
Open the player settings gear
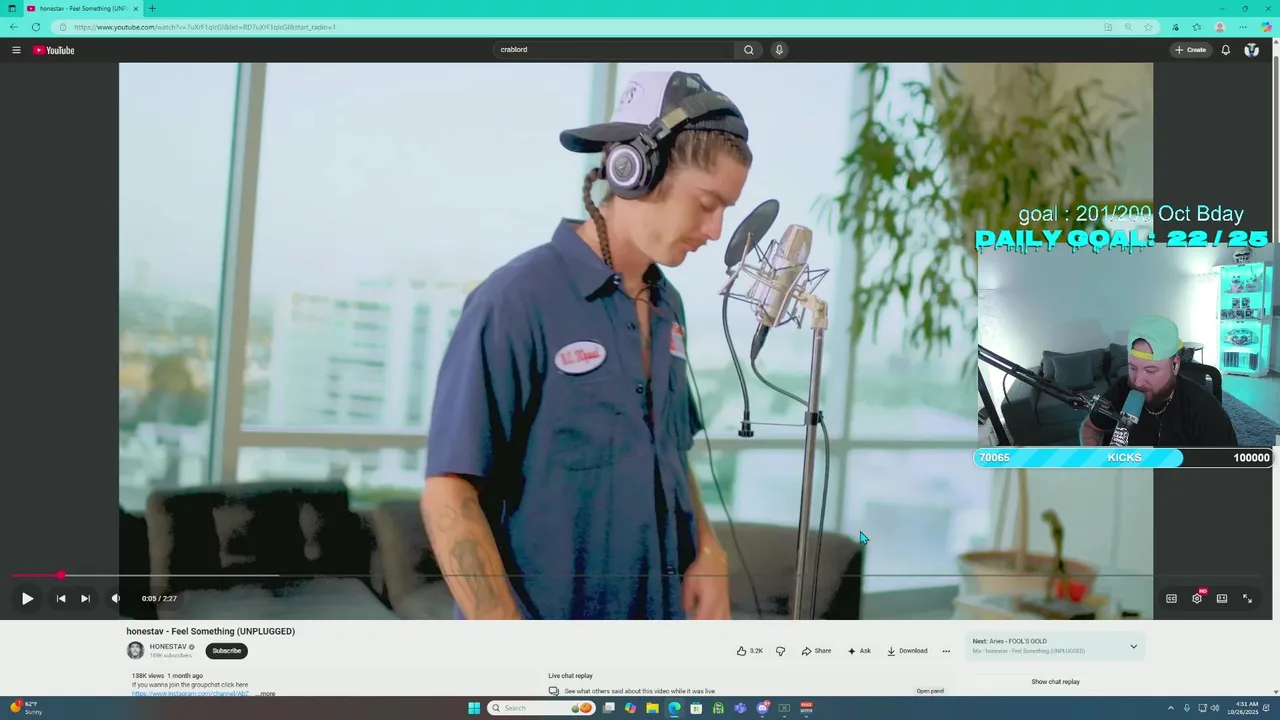[x=1197, y=598]
